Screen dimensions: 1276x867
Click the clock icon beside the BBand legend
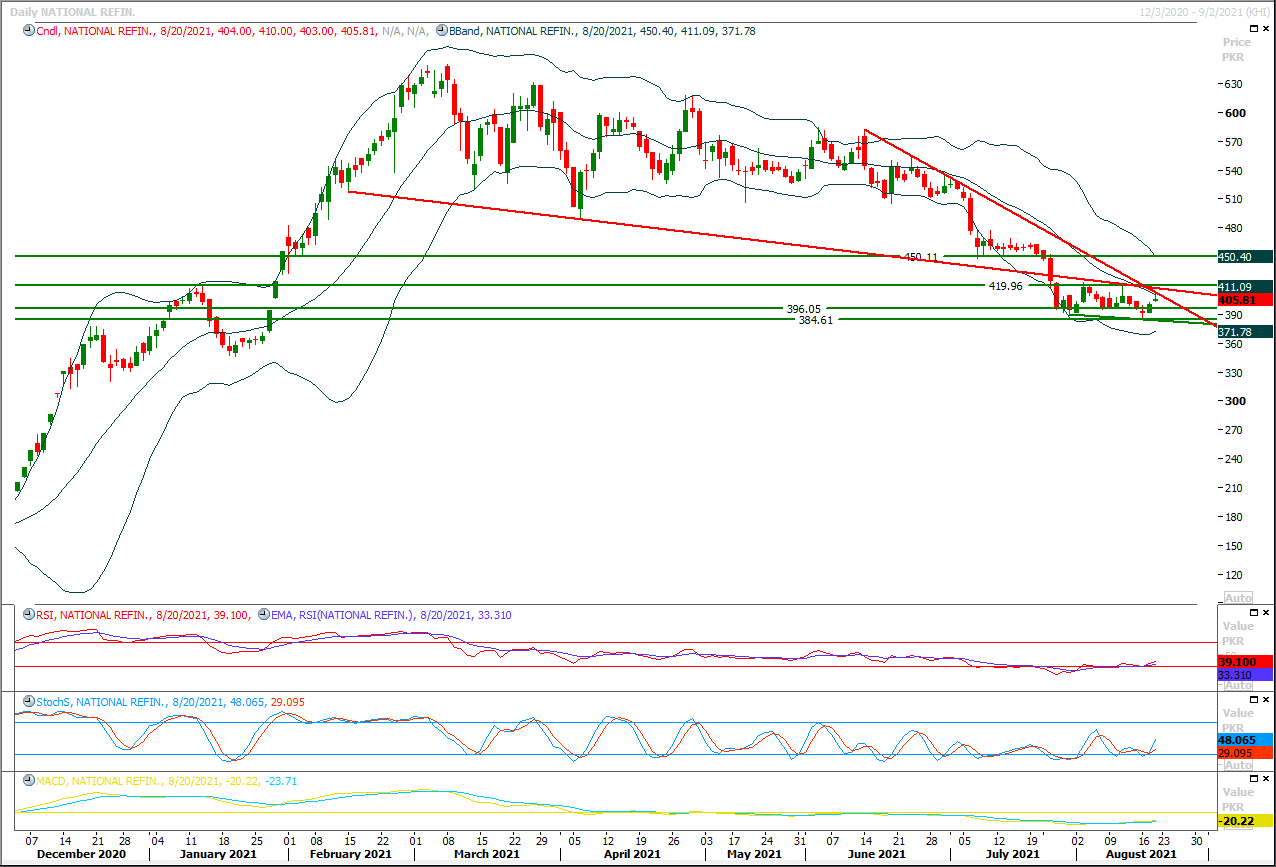441,31
